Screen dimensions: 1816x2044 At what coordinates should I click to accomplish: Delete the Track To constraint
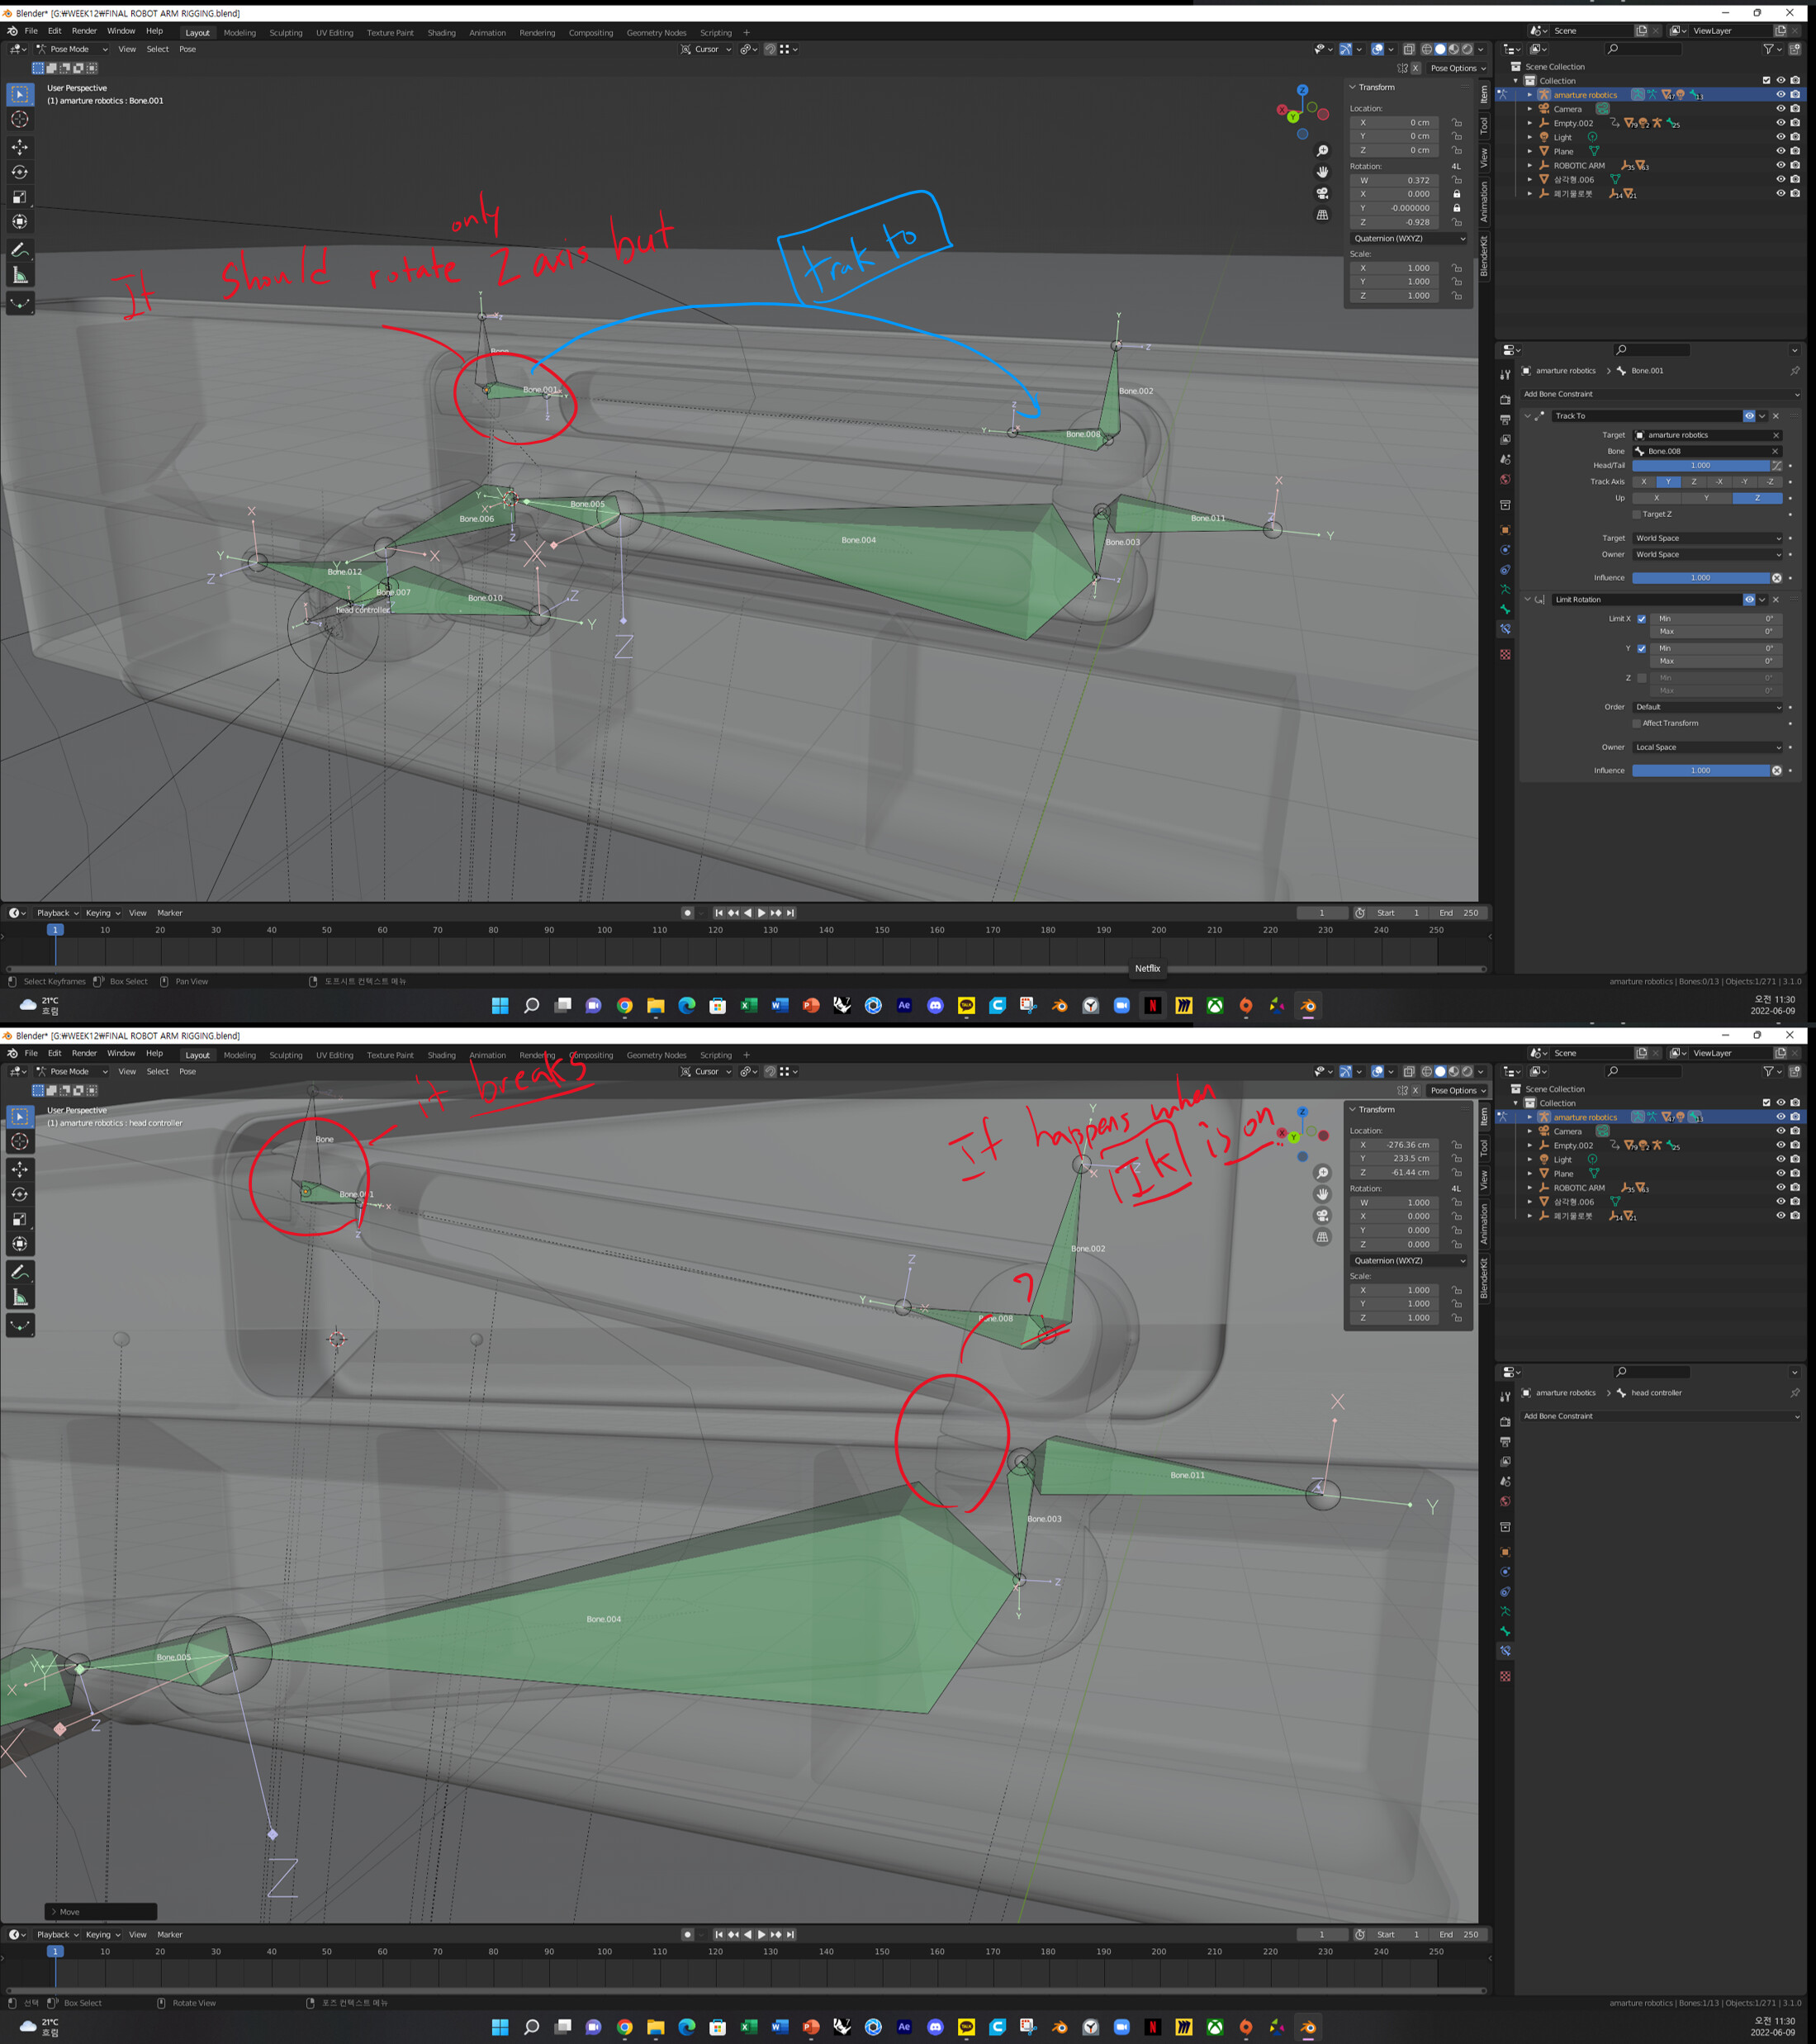(1775, 416)
